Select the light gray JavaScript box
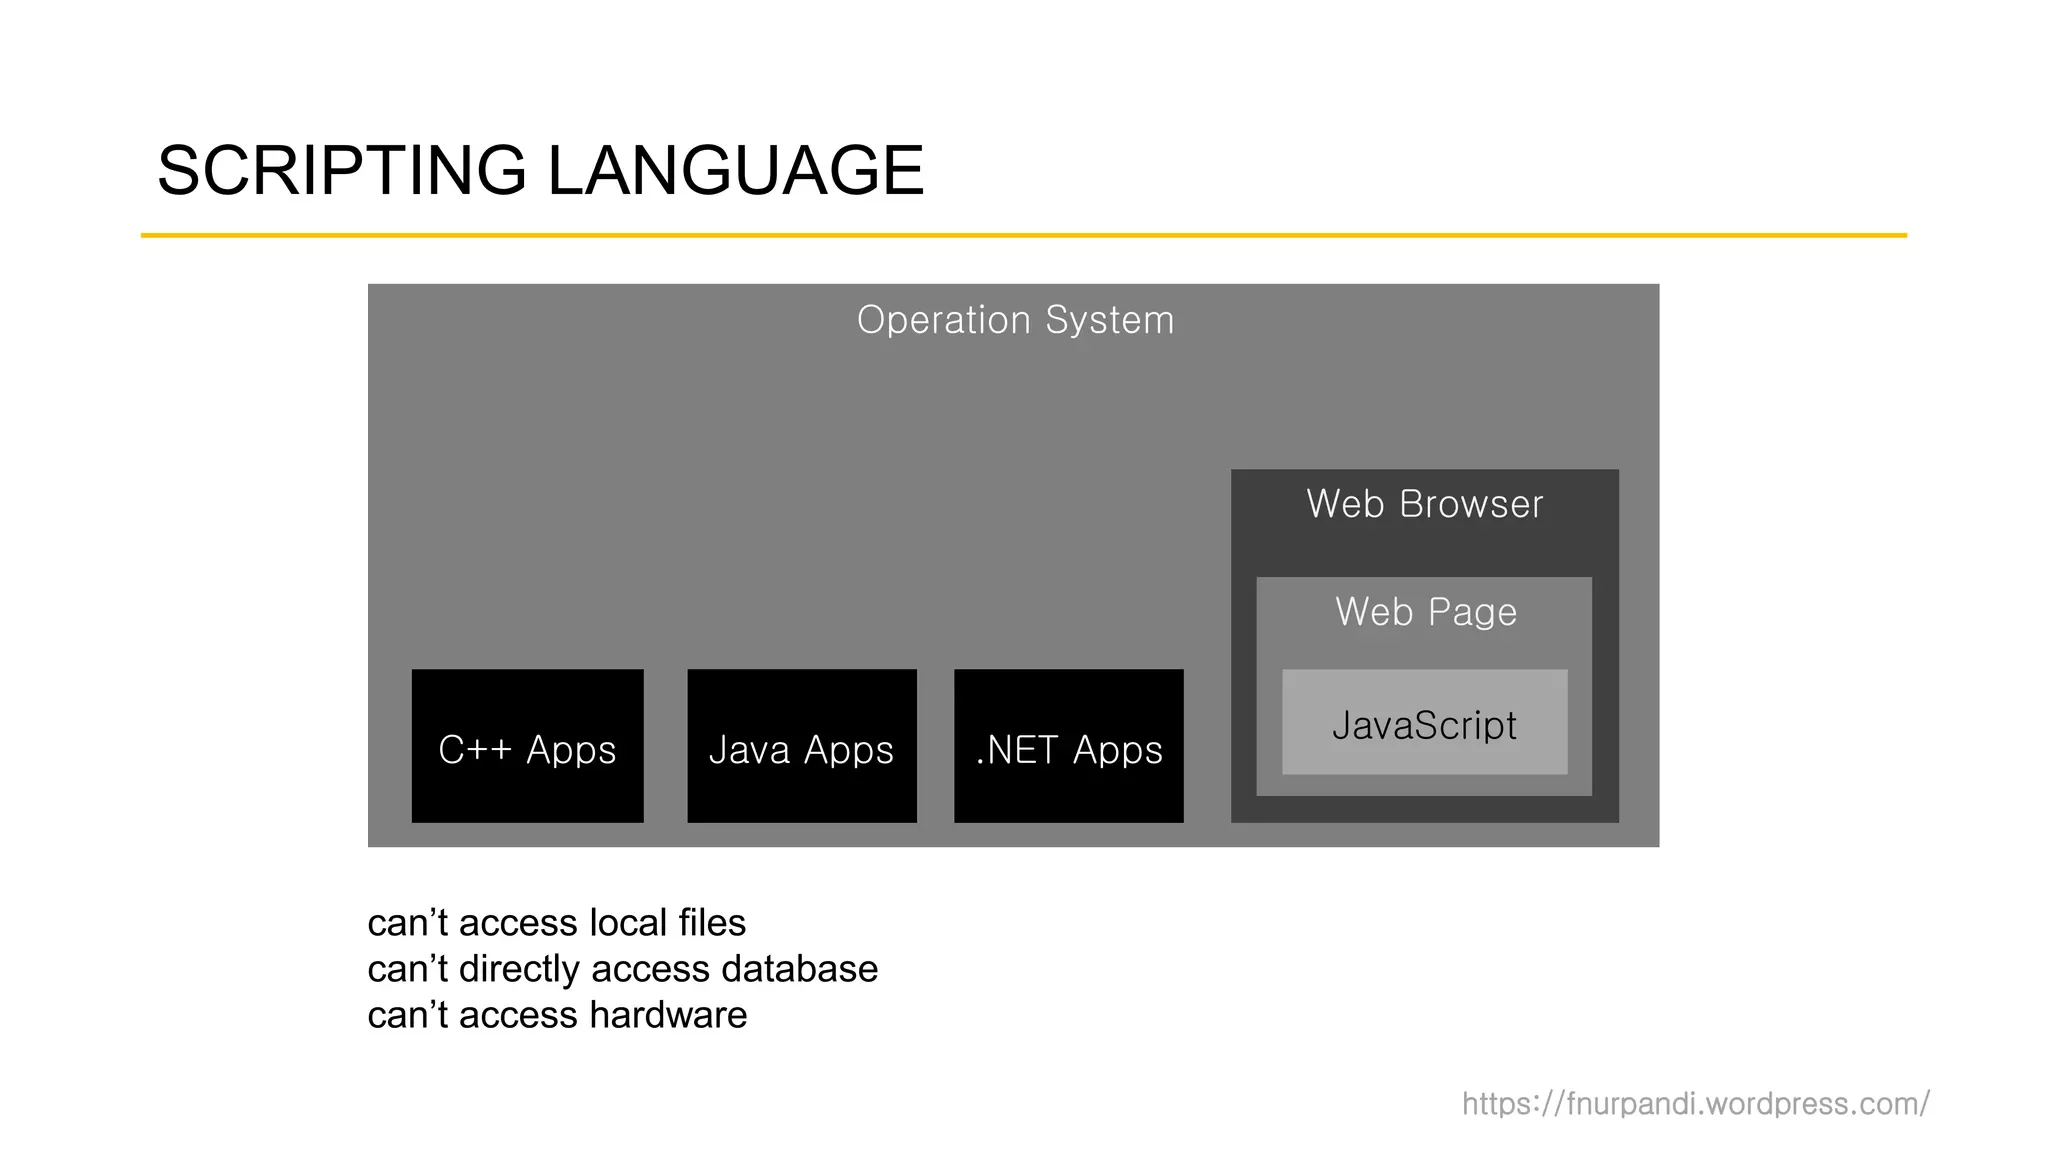This screenshot has height=1152, width=2048. [1424, 723]
